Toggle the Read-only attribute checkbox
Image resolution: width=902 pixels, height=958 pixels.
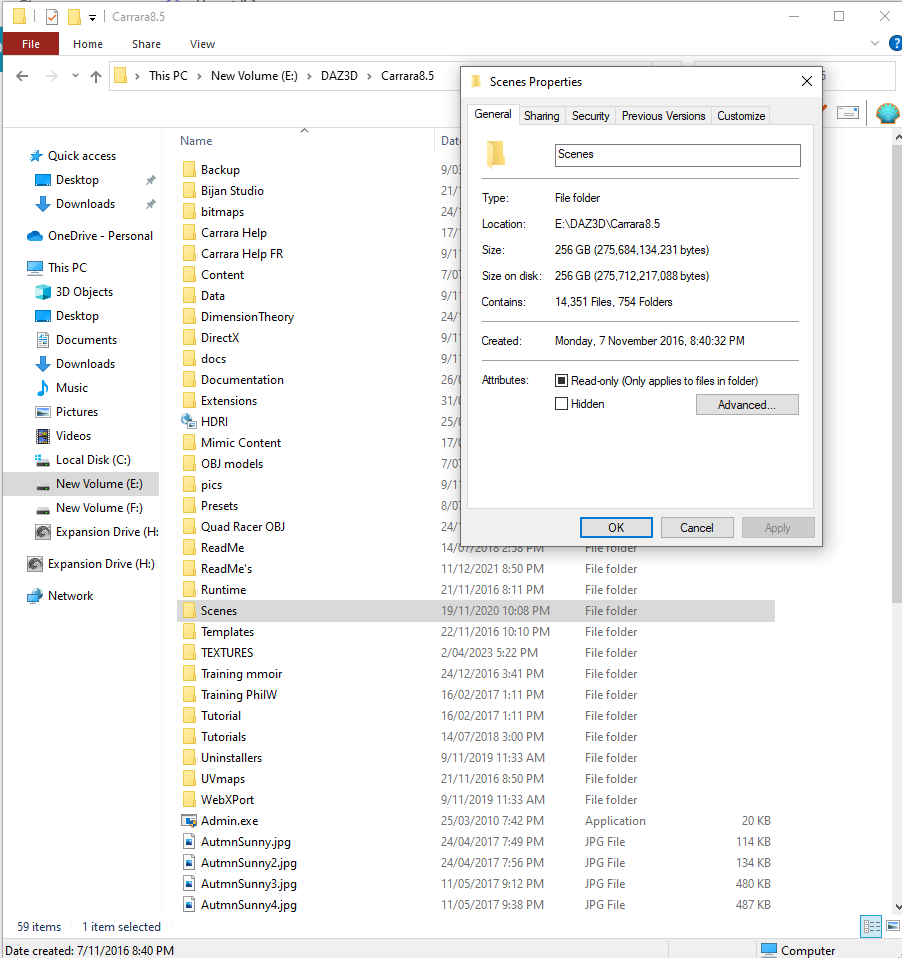[x=561, y=381]
